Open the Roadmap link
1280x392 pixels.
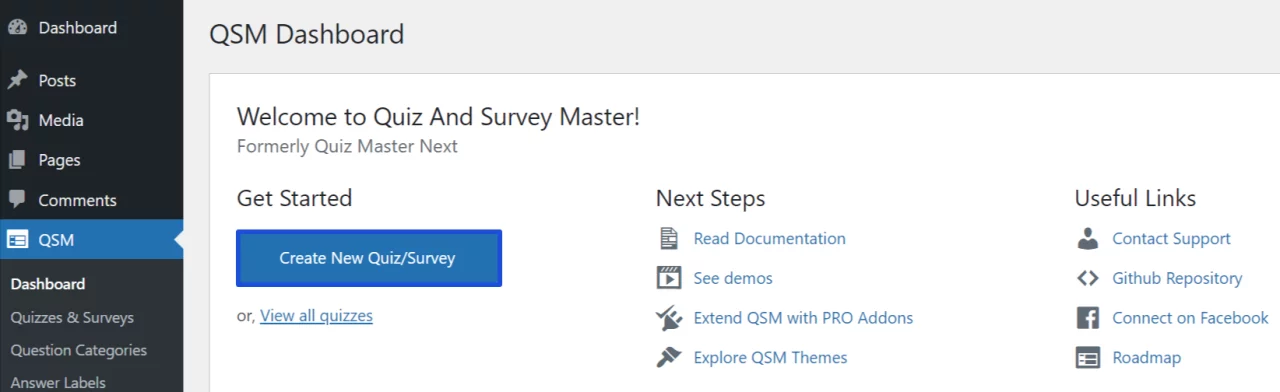click(x=1147, y=357)
